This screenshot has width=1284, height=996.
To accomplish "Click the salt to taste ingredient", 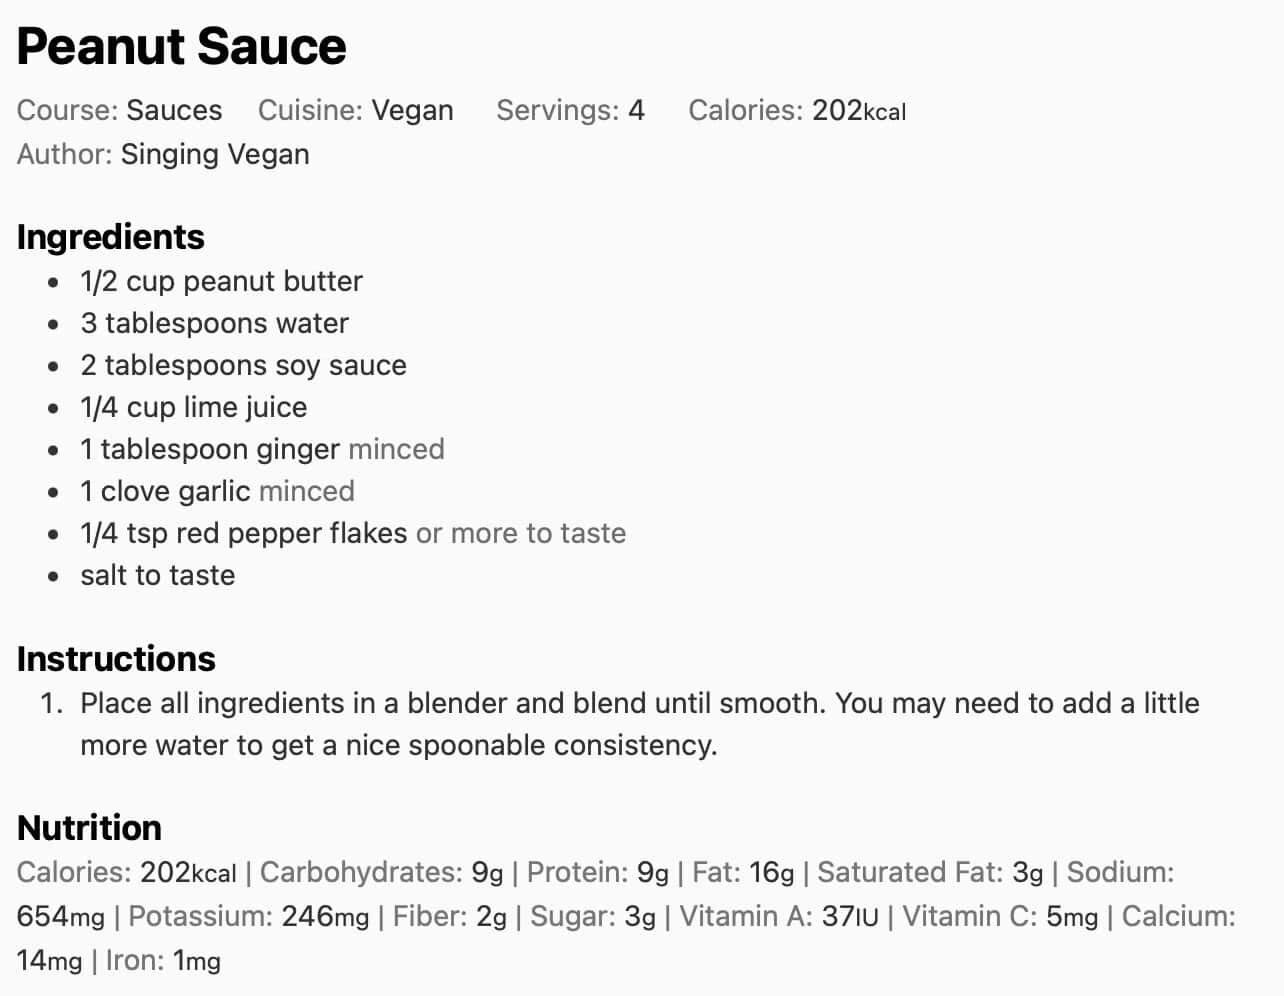I will 158,575.
